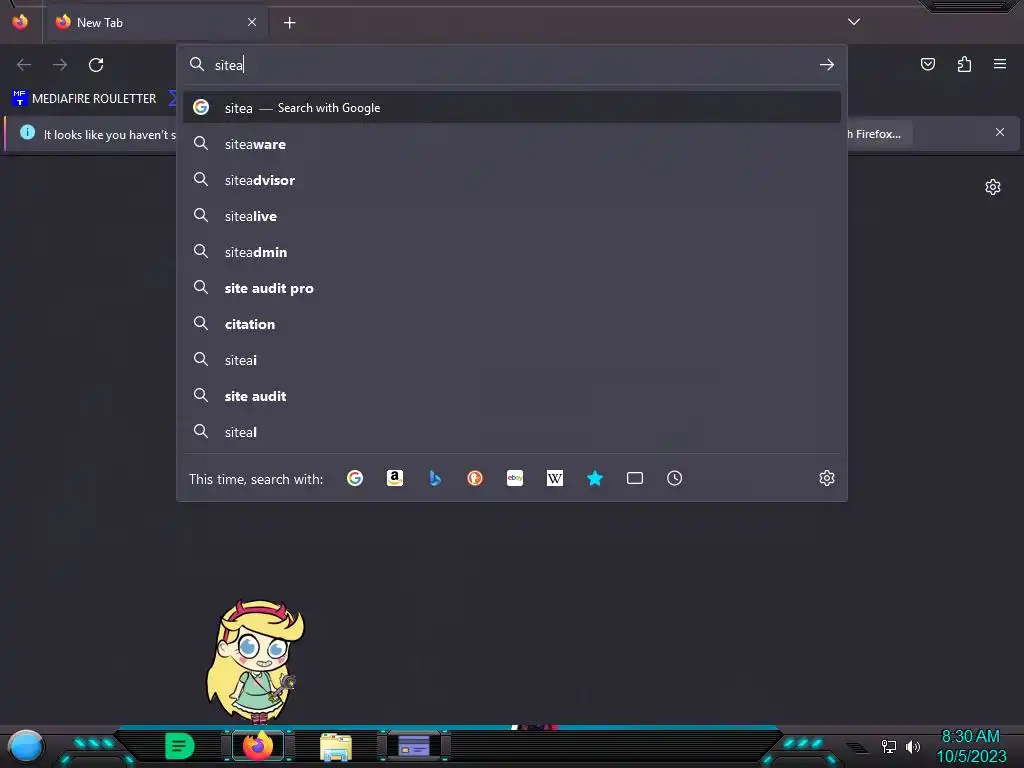The image size is (1024, 768).
Task: Search this time with DuckDuckGo icon
Action: point(475,479)
